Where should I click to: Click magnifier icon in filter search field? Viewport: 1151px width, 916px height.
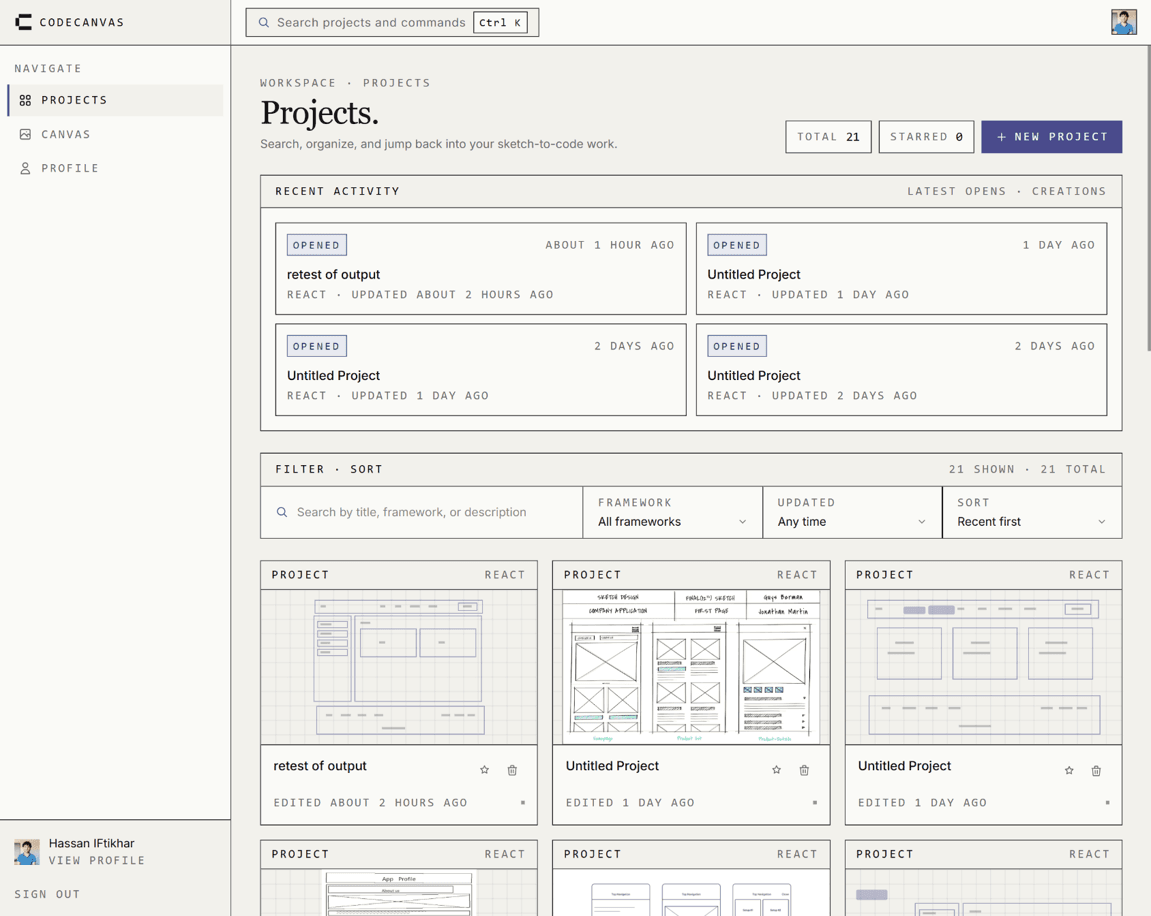[282, 512]
